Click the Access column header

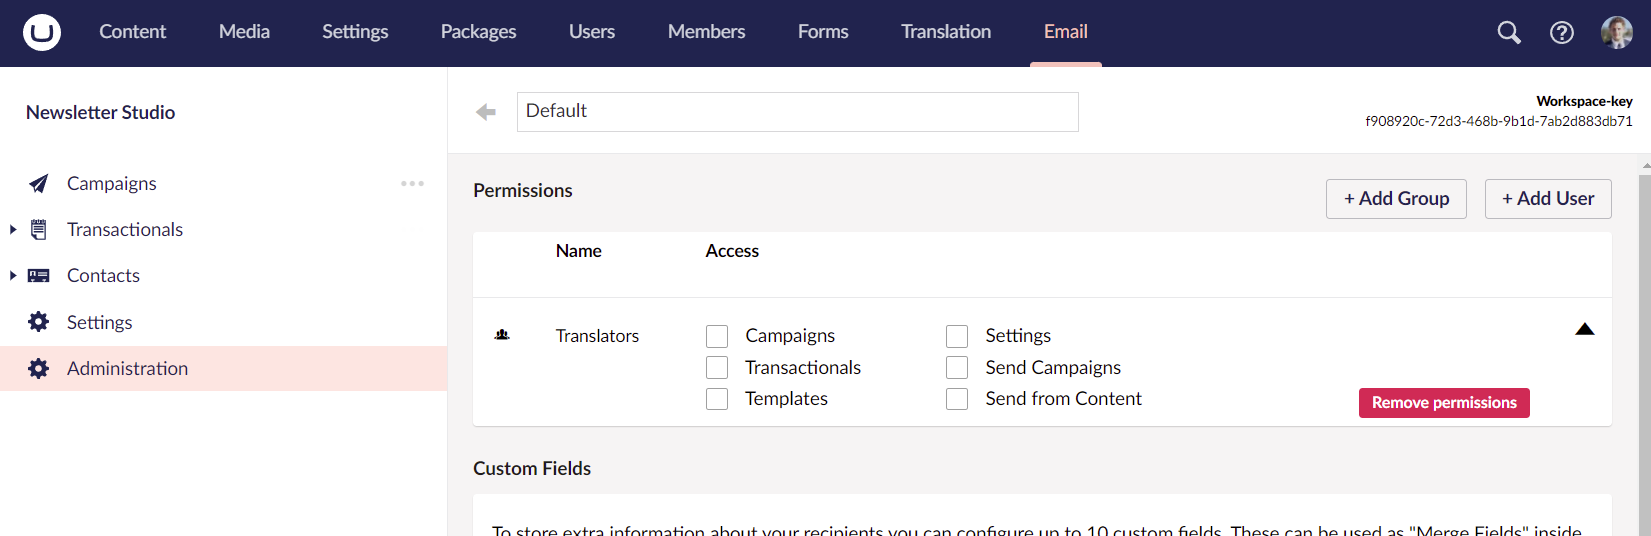point(732,251)
